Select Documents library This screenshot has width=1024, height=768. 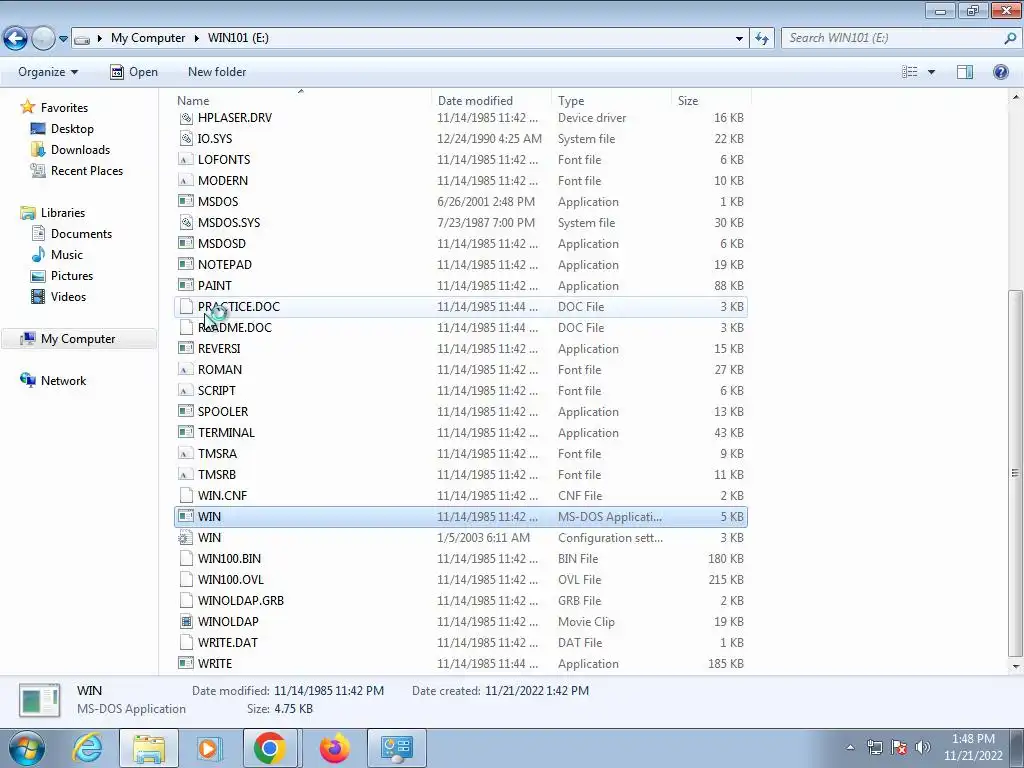tap(82, 234)
